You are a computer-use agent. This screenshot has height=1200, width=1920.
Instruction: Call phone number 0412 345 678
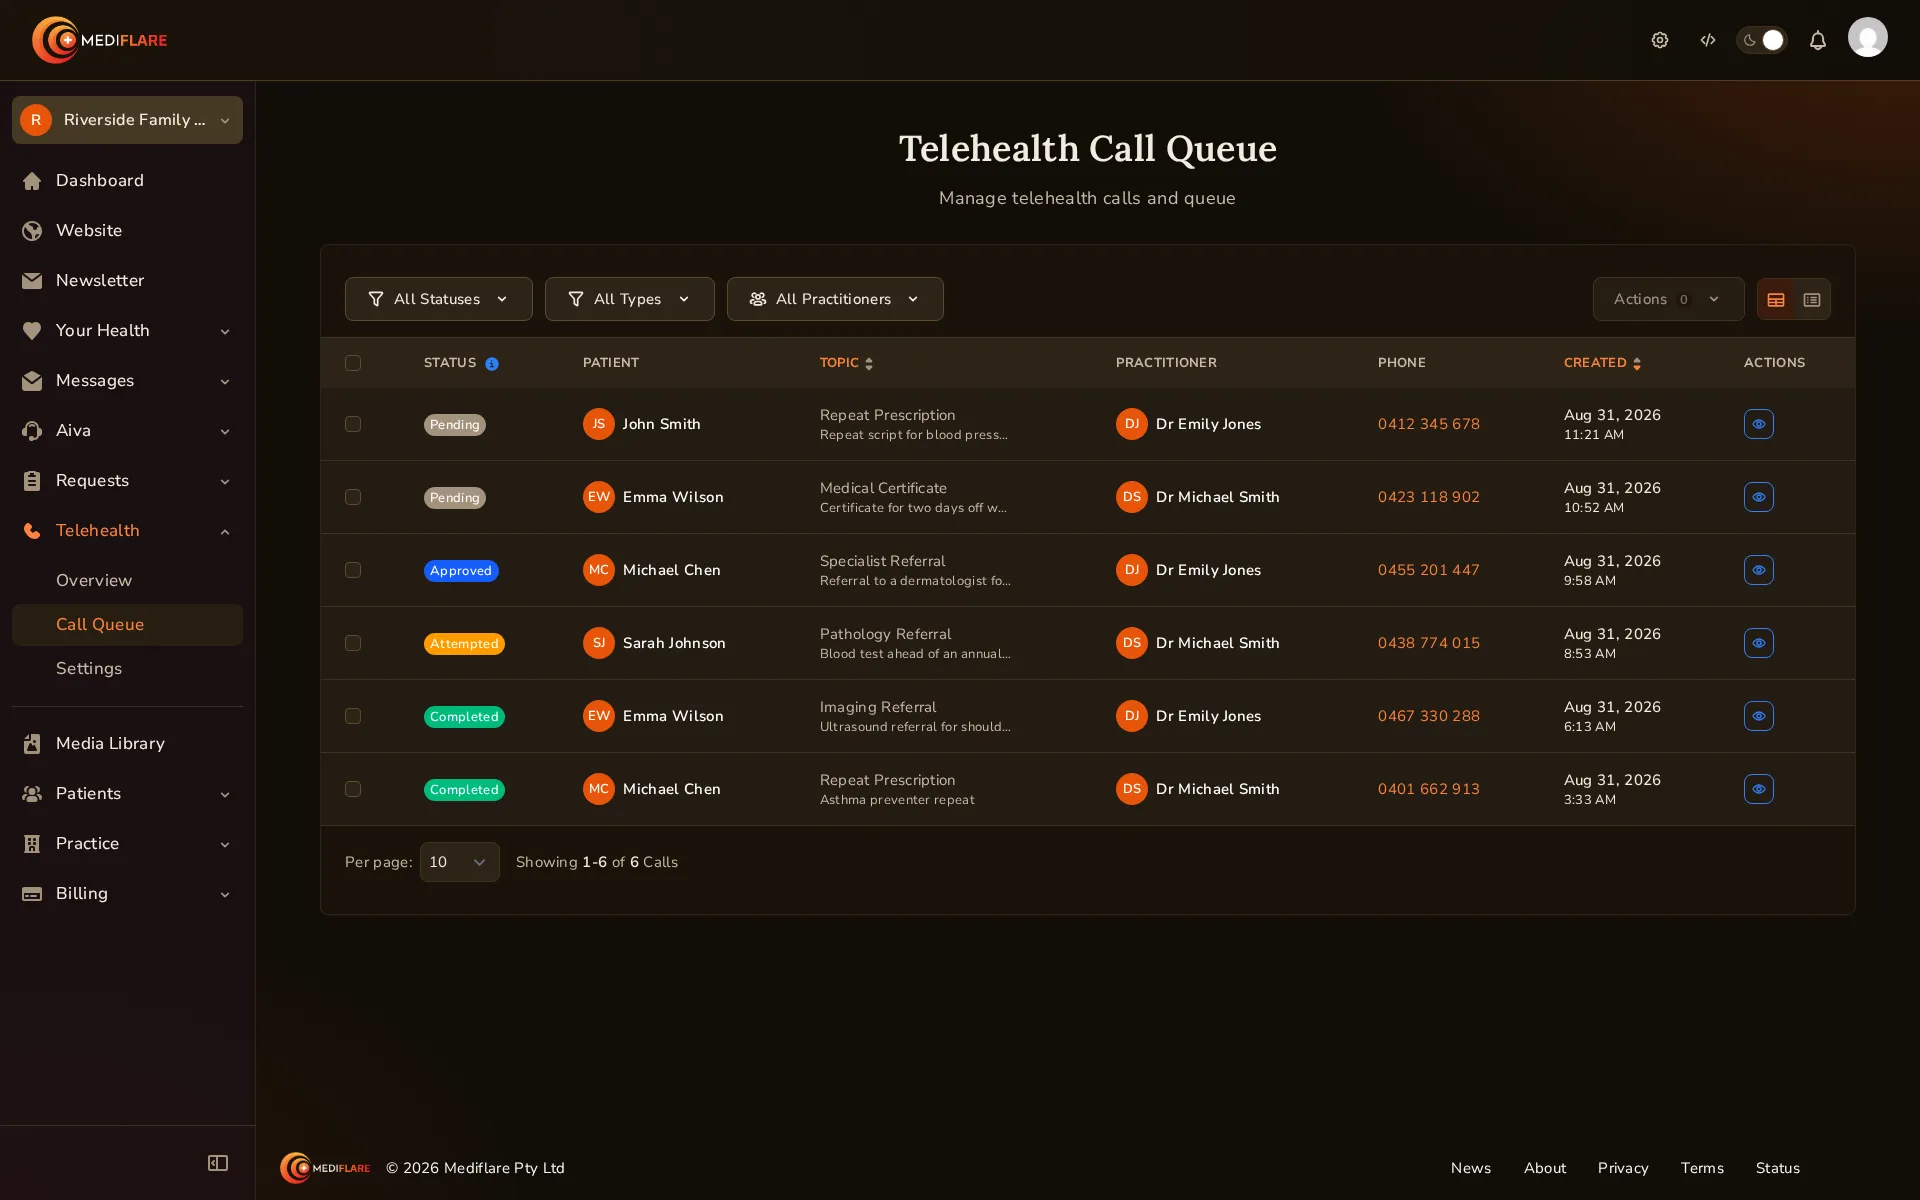[1428, 424]
